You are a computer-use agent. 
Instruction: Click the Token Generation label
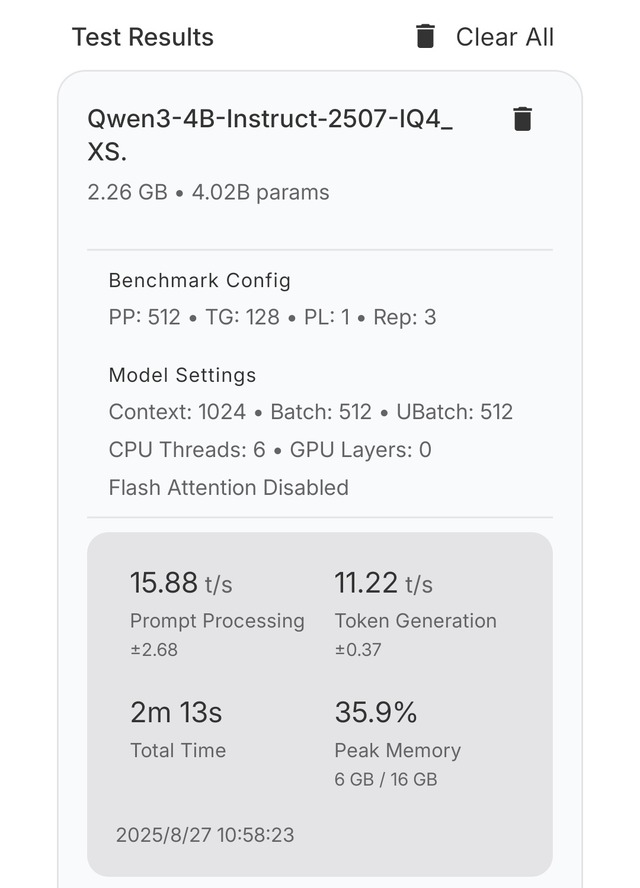click(416, 621)
